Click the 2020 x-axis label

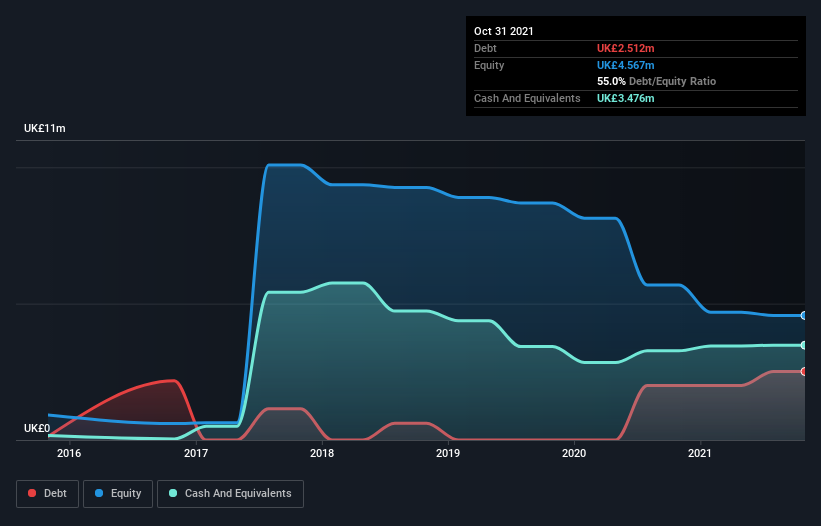tap(574, 453)
